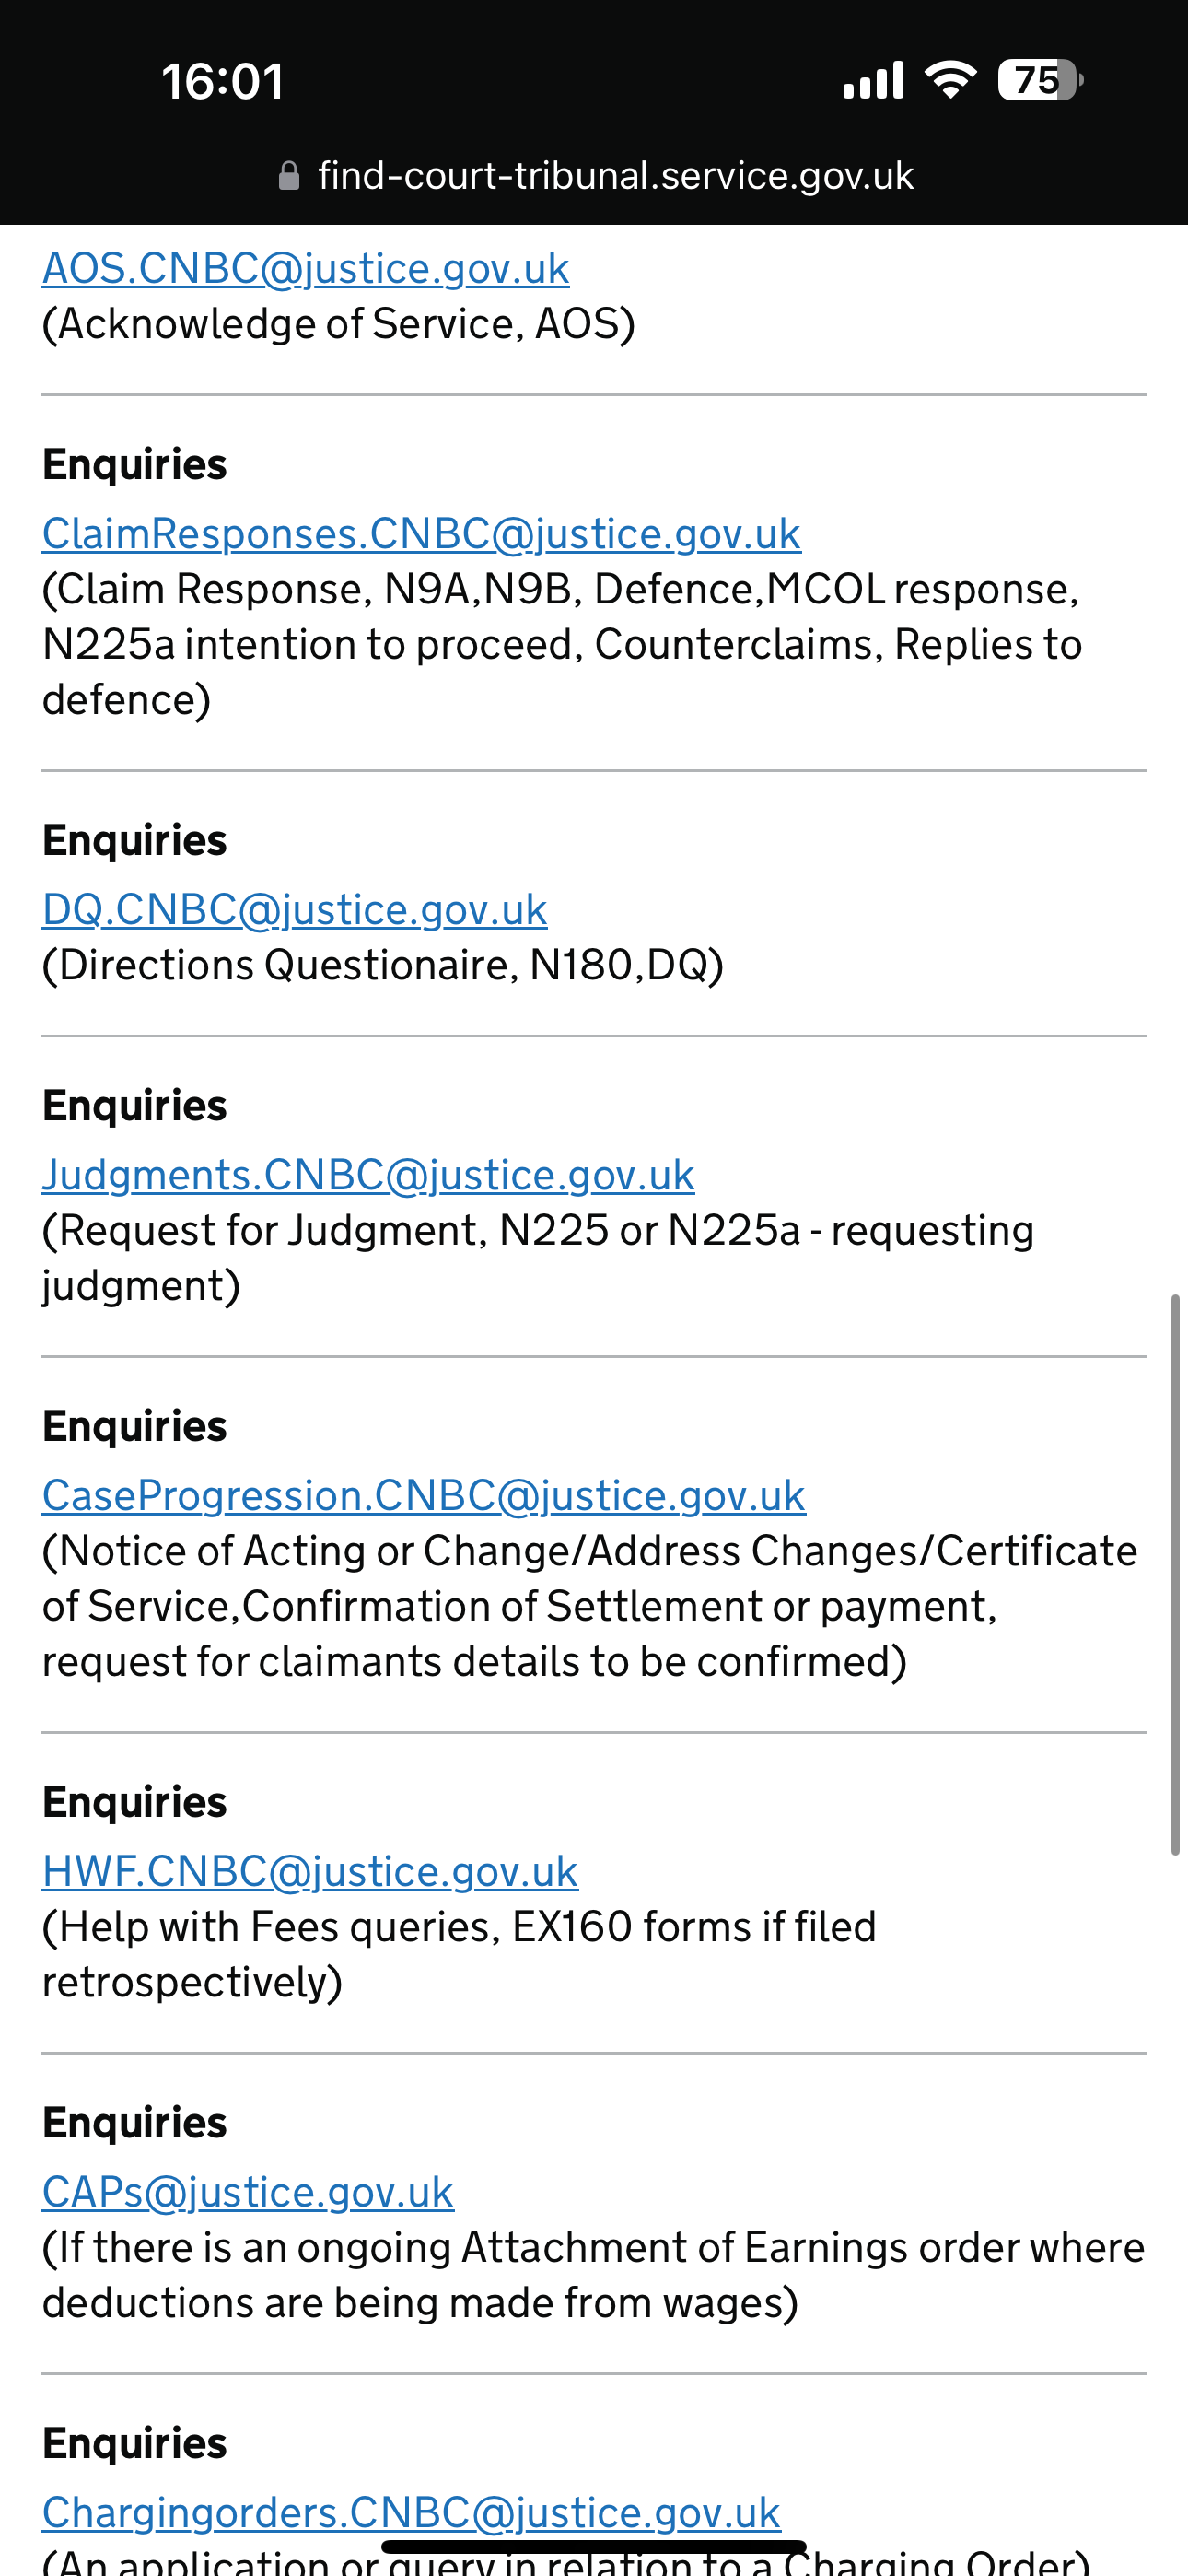Tap the find-court-tribunal.service.gov.uk address bar

[596, 176]
